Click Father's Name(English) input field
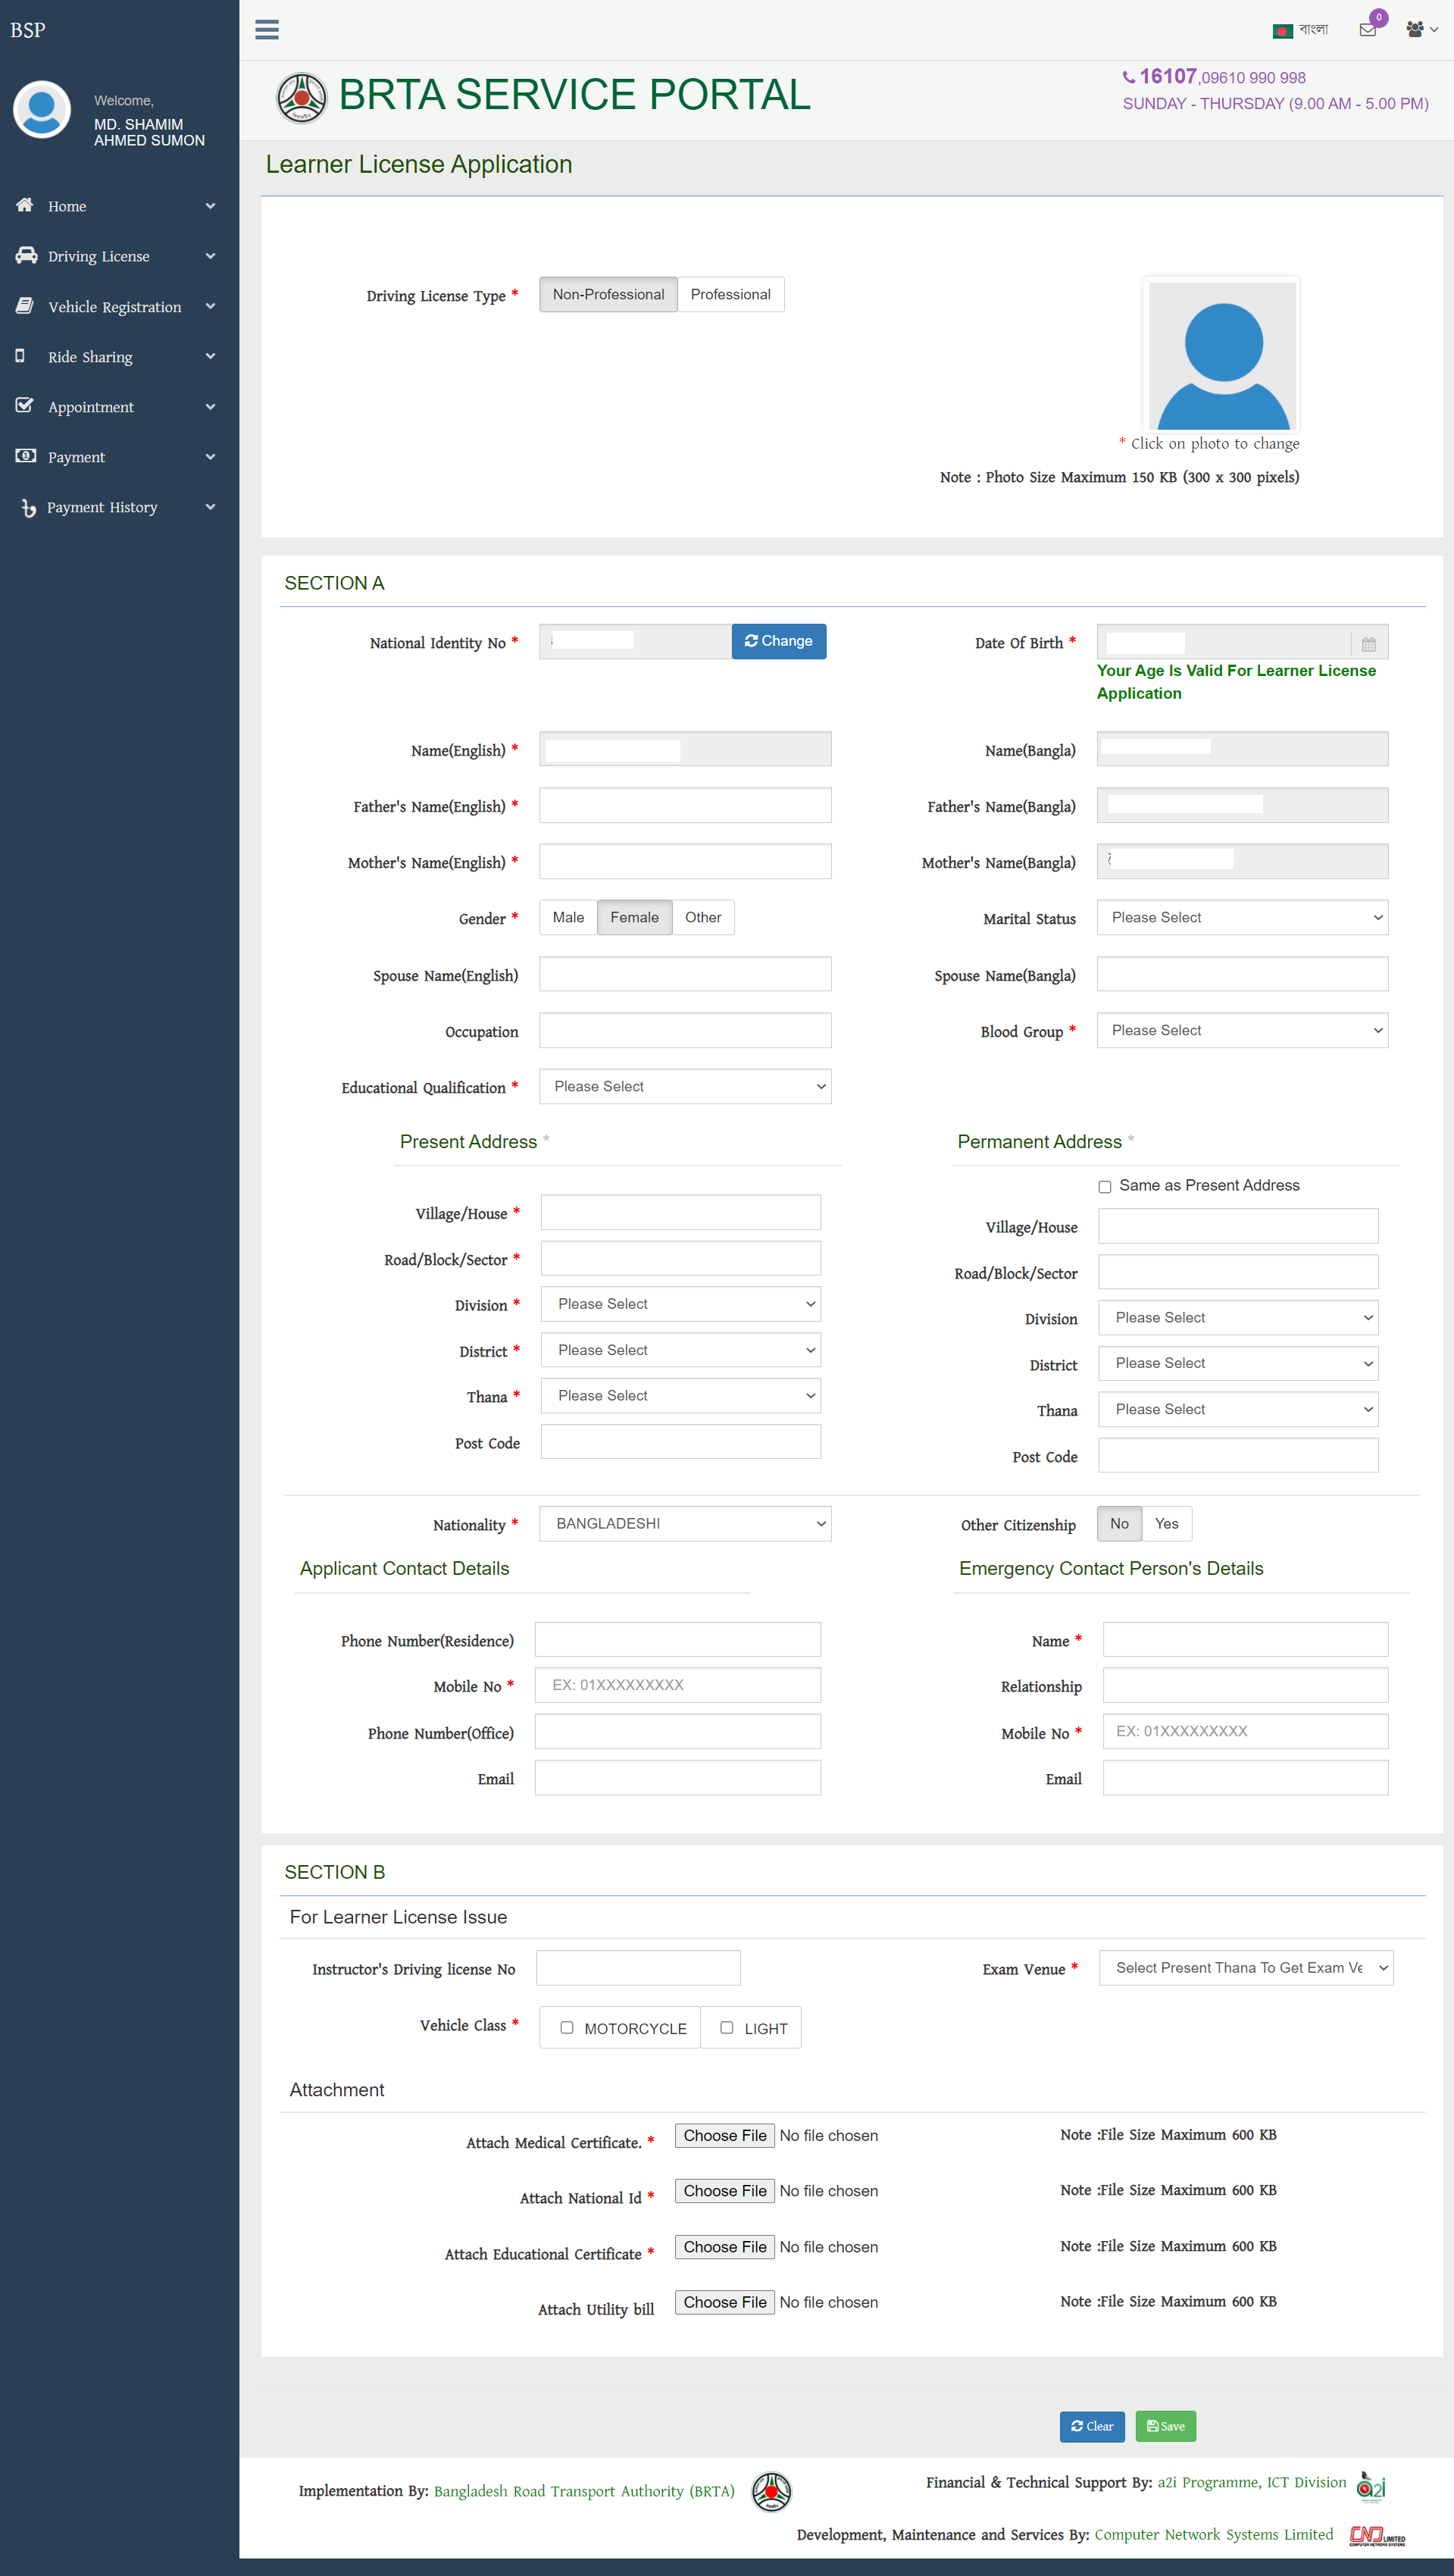Image resolution: width=1454 pixels, height=2576 pixels. tap(685, 805)
